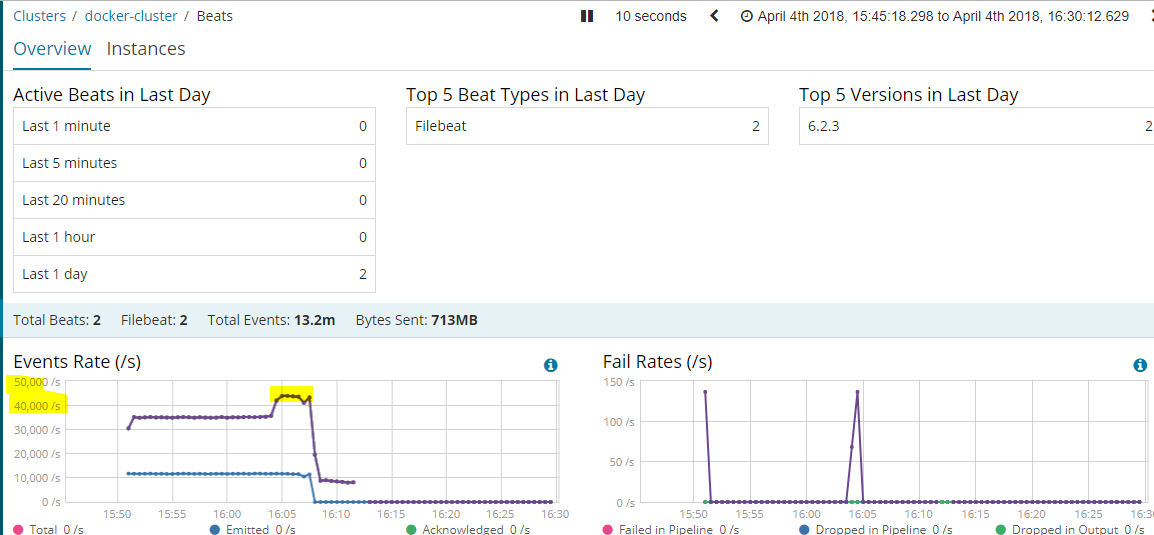The height and width of the screenshot is (535, 1154).
Task: Open the 10 seconds refresh interval
Action: tap(651, 16)
